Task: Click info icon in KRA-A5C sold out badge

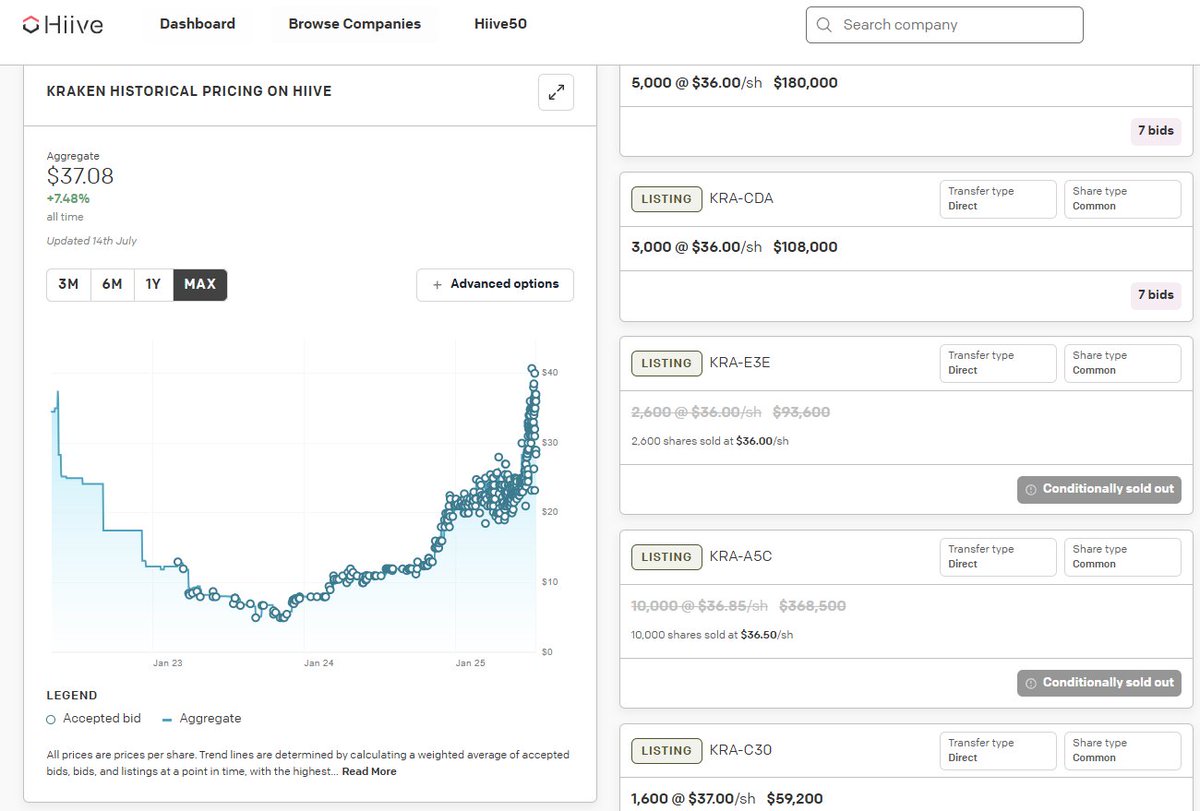Action: coord(1031,684)
